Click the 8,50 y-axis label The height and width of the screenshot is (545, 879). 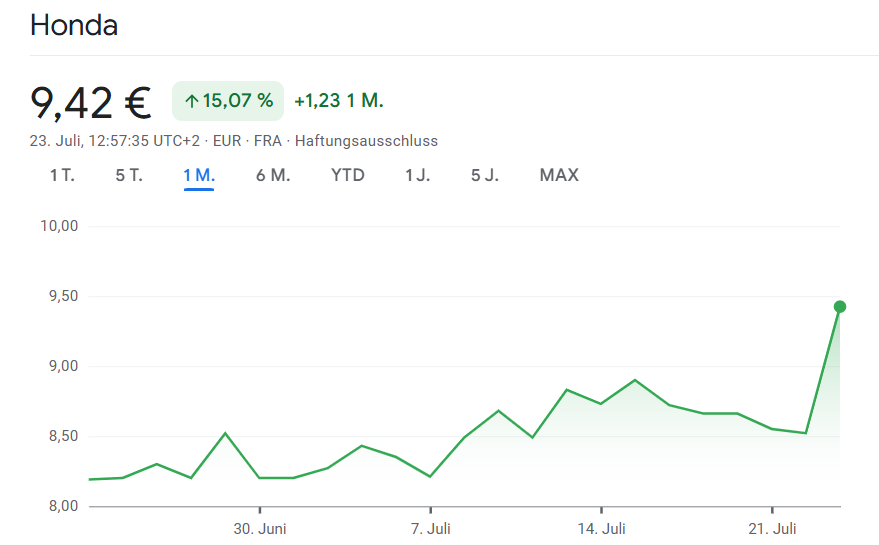(x=63, y=436)
